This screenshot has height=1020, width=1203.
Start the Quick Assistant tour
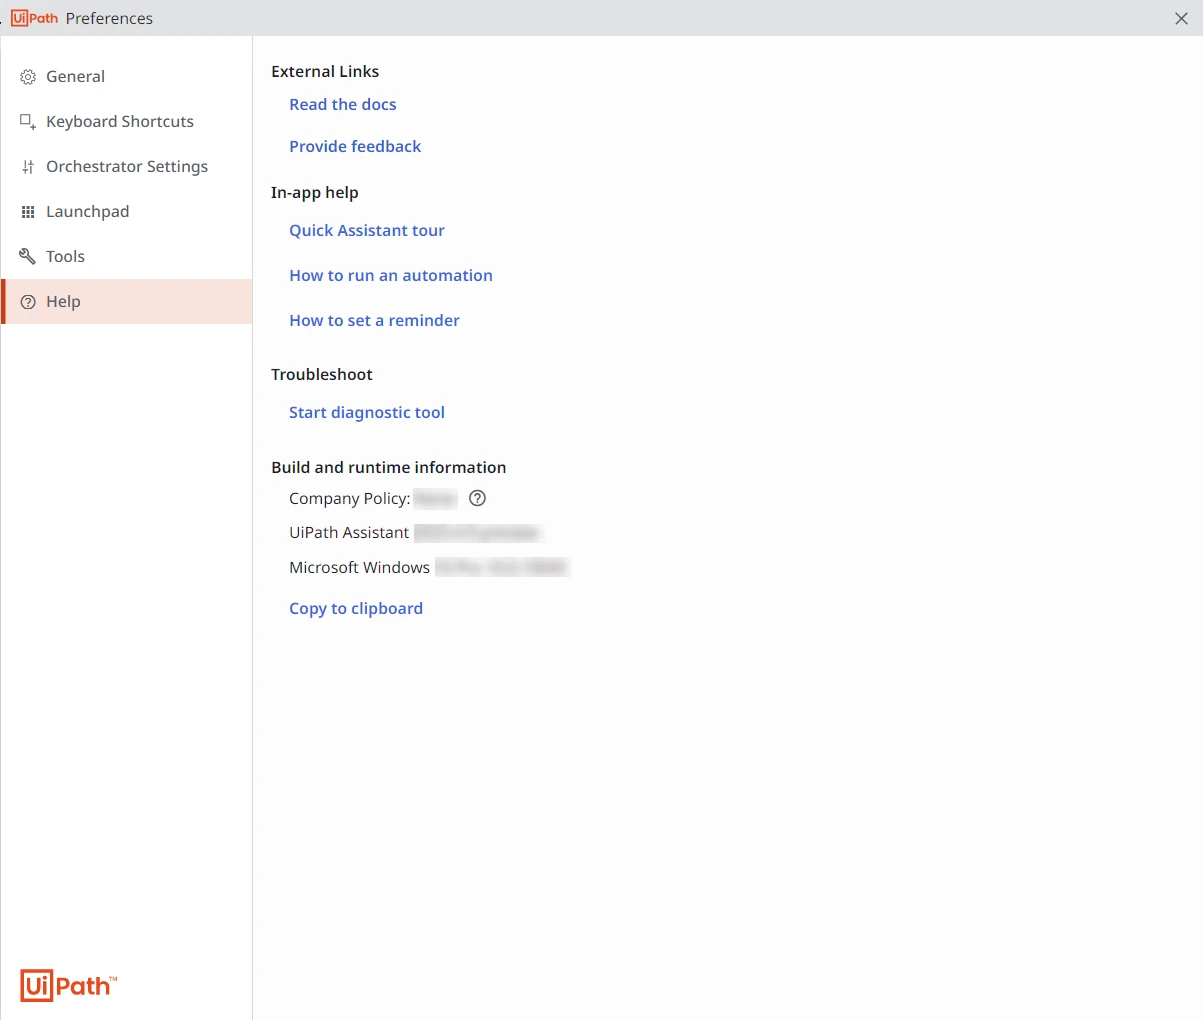pyautogui.click(x=367, y=231)
